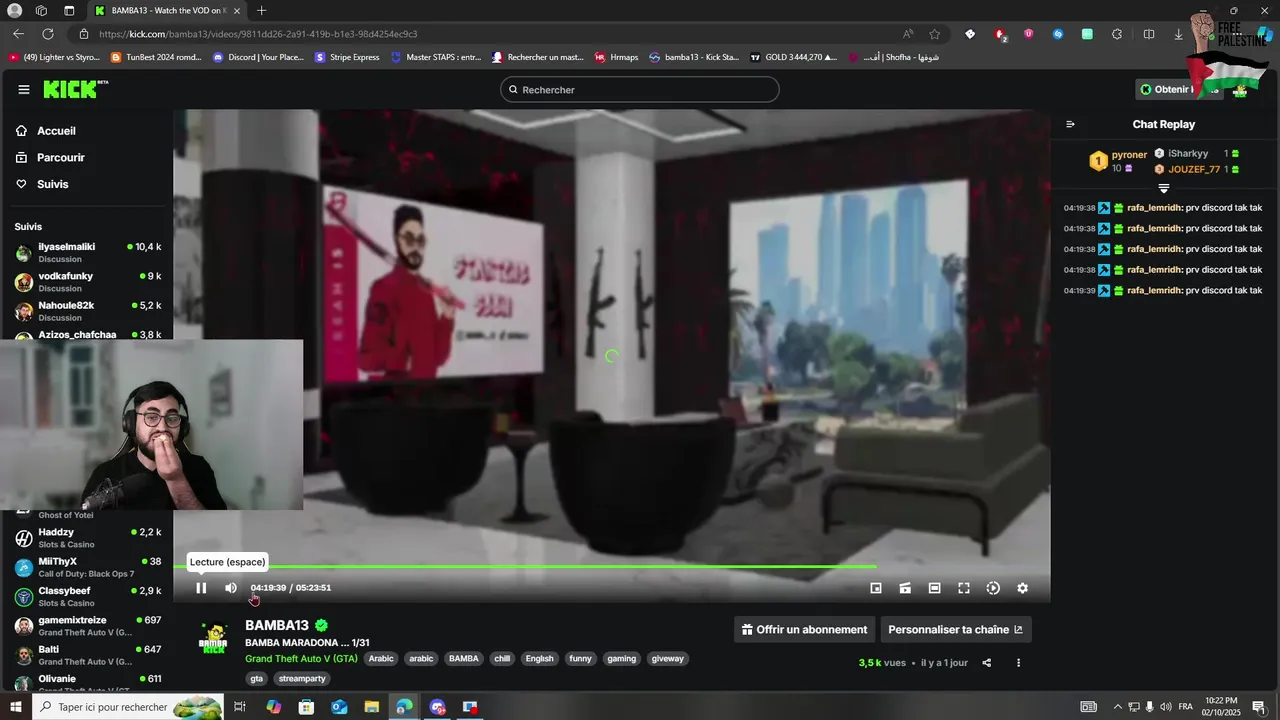
Task: Open the playback speed icon
Action: coord(993,588)
